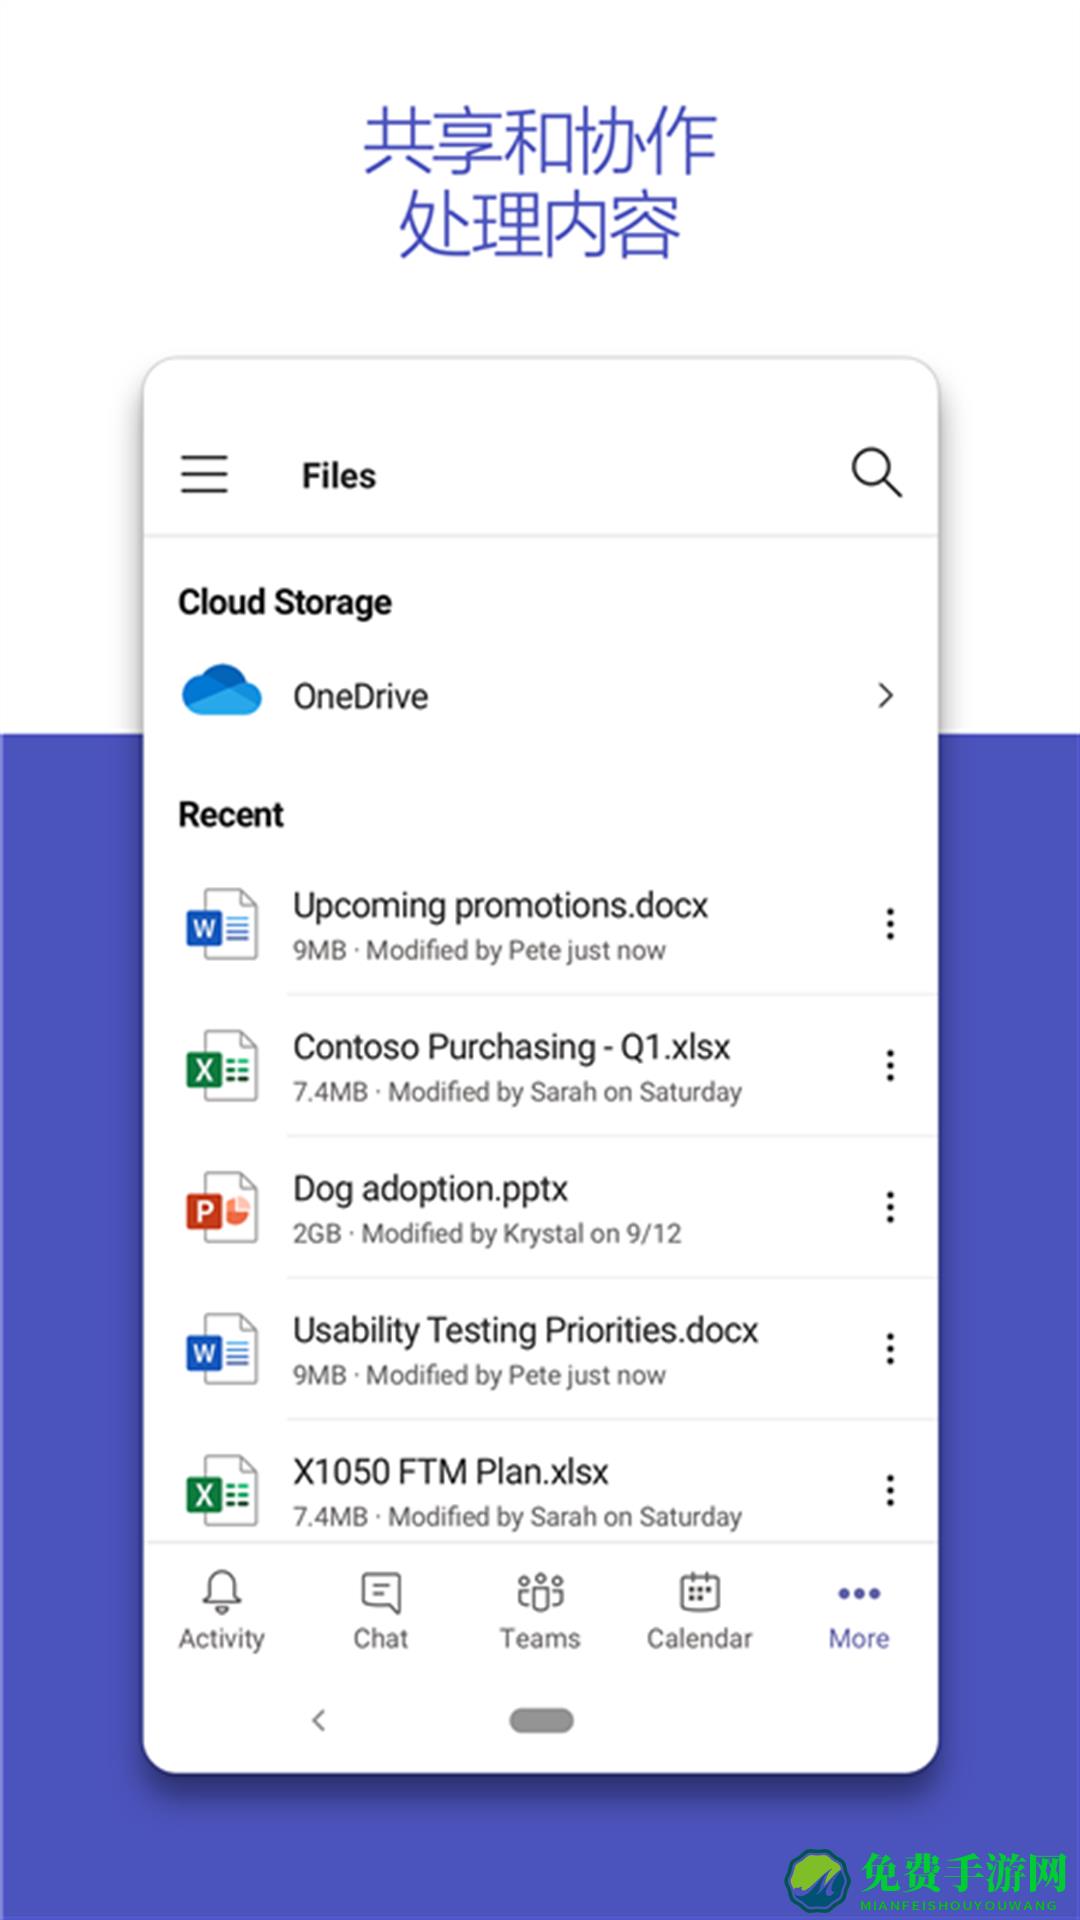Open options for Upcoming promotions.docx
The image size is (1080, 1920).
889,924
